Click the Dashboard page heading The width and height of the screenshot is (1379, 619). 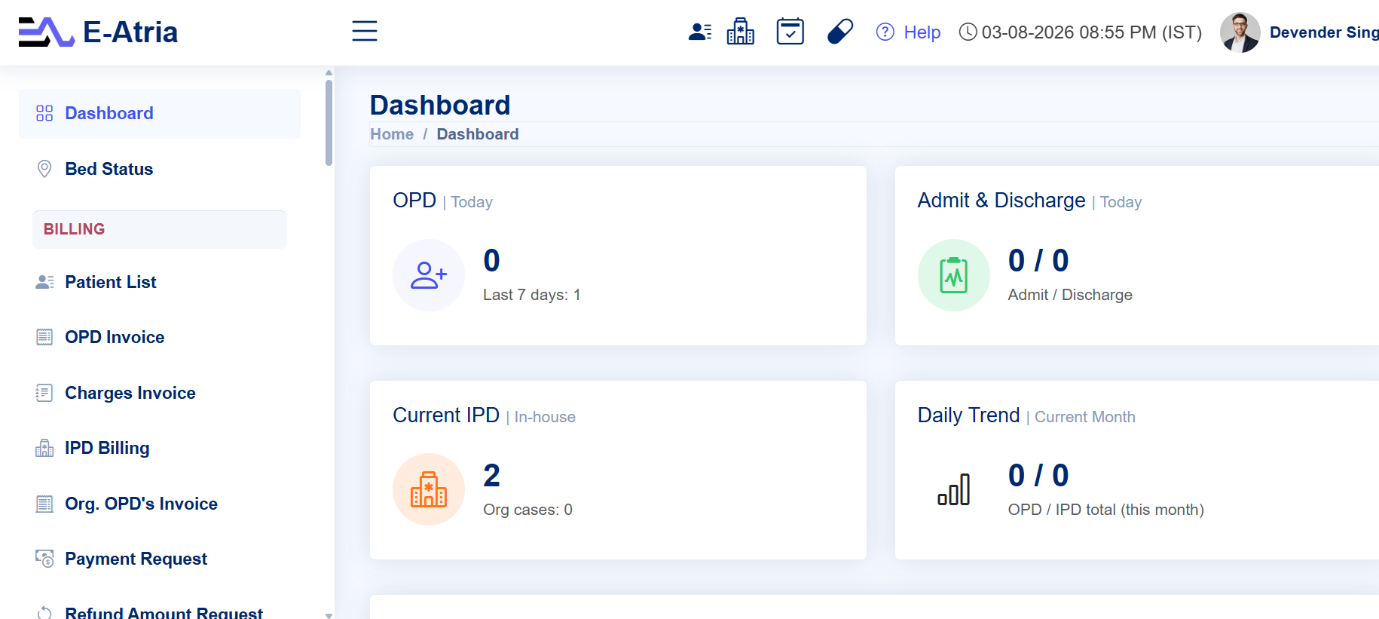(x=440, y=105)
